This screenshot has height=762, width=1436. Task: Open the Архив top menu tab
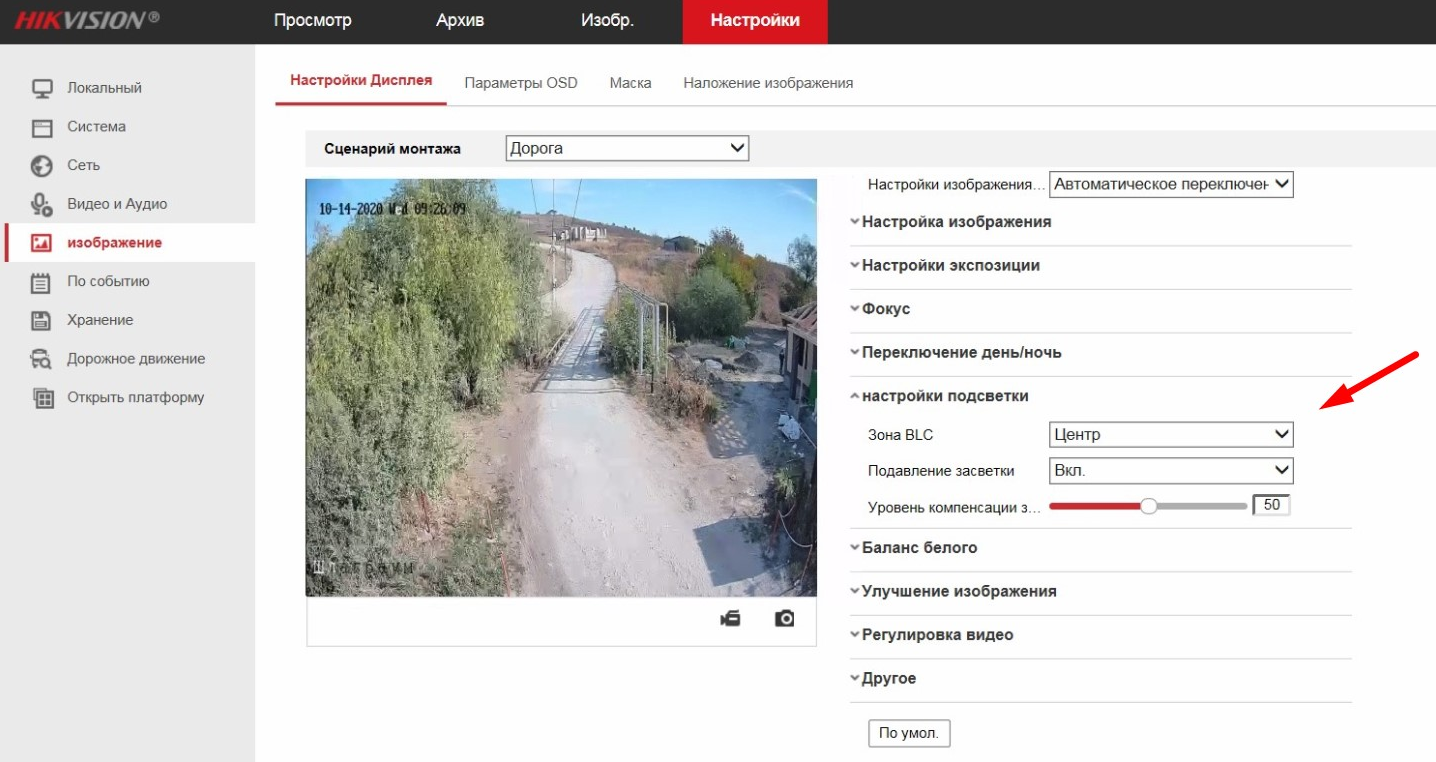(x=460, y=21)
